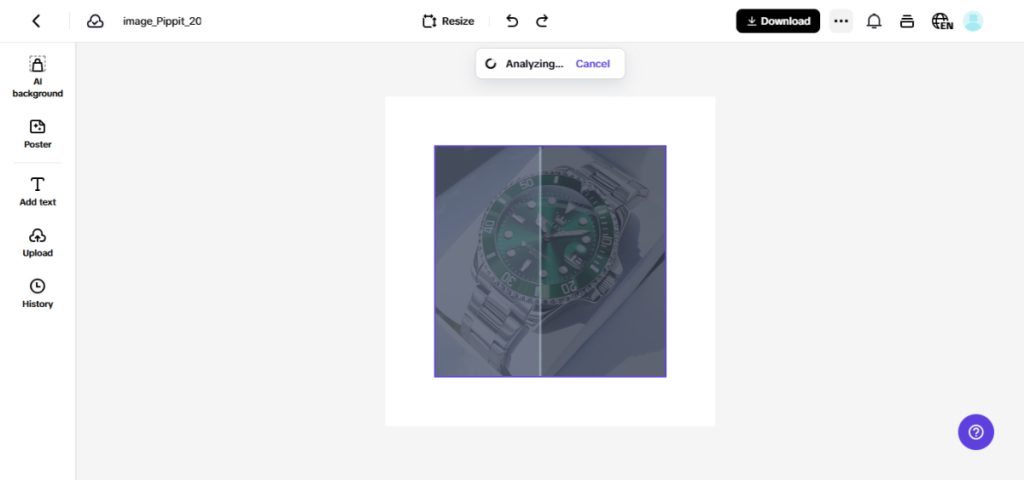The image size is (1024, 480).
Task: Go back using the left arrow
Action: point(37,21)
